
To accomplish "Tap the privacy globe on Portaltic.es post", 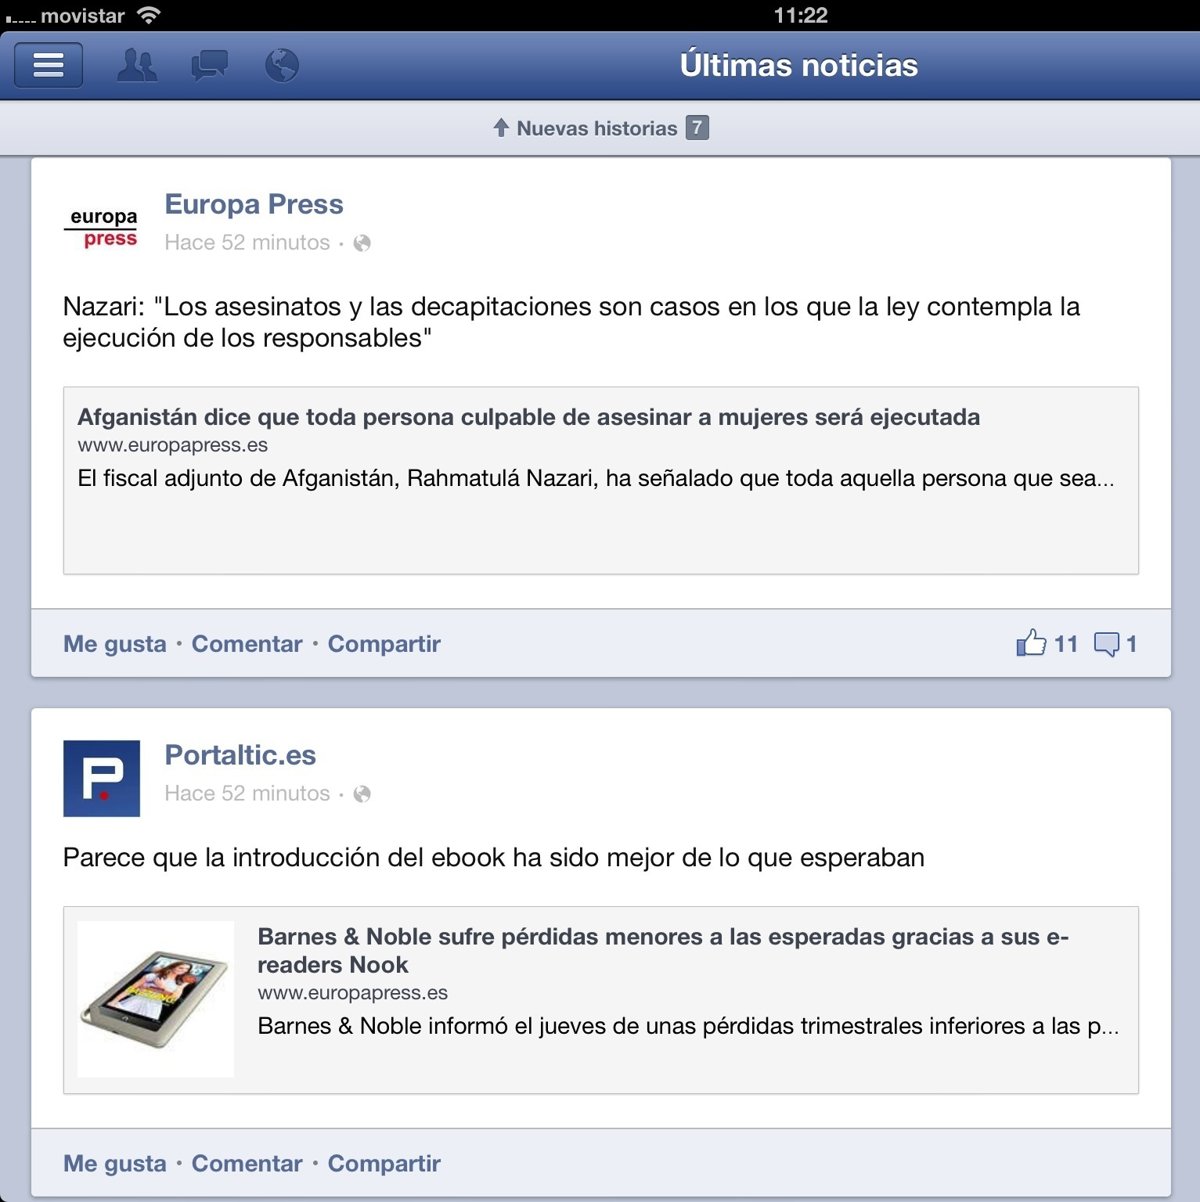I will (362, 794).
